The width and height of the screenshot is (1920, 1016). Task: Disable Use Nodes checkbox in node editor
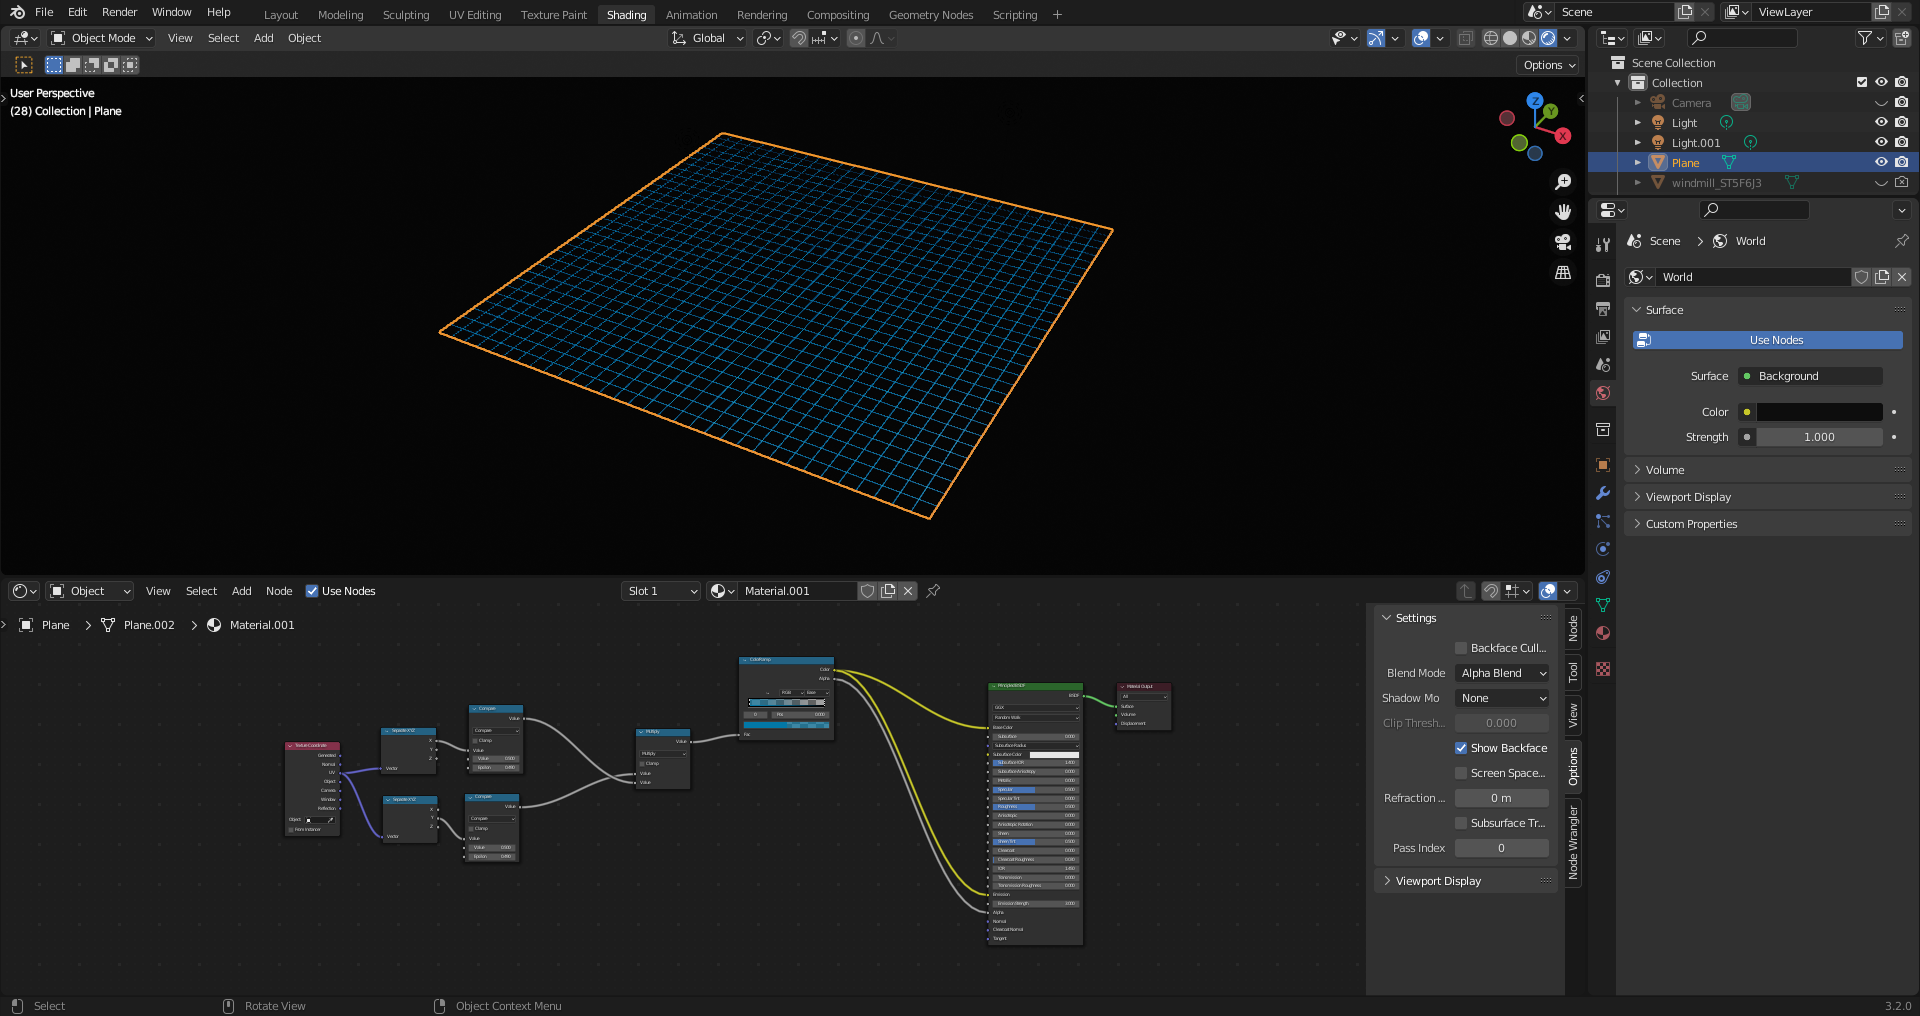pos(312,591)
